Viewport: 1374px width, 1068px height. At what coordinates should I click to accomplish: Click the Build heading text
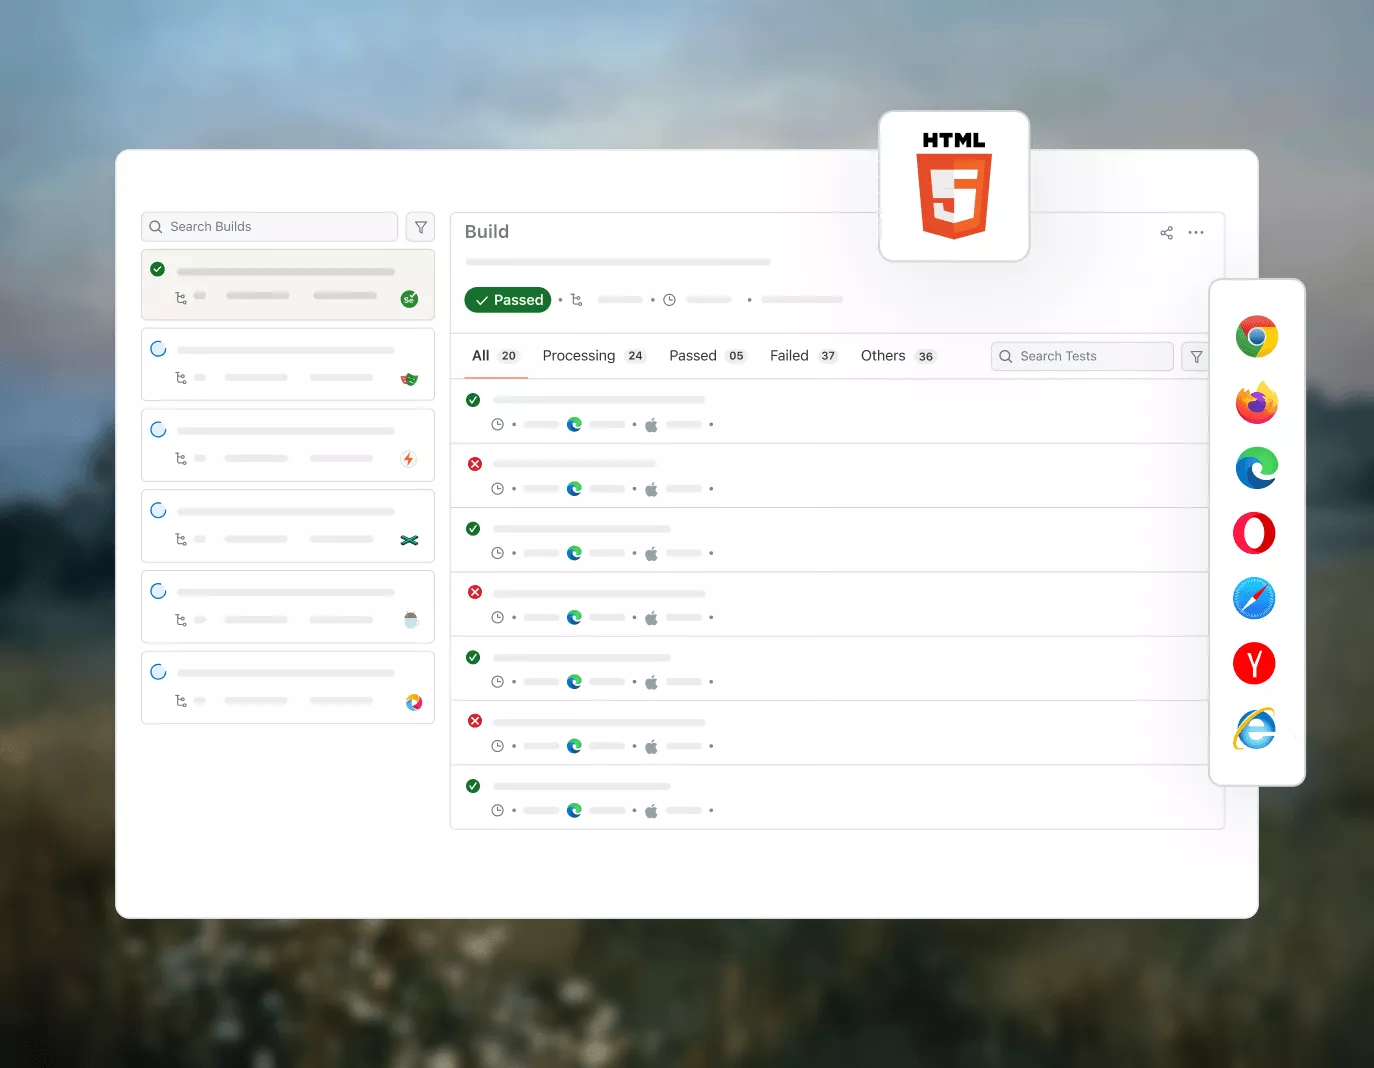click(487, 232)
